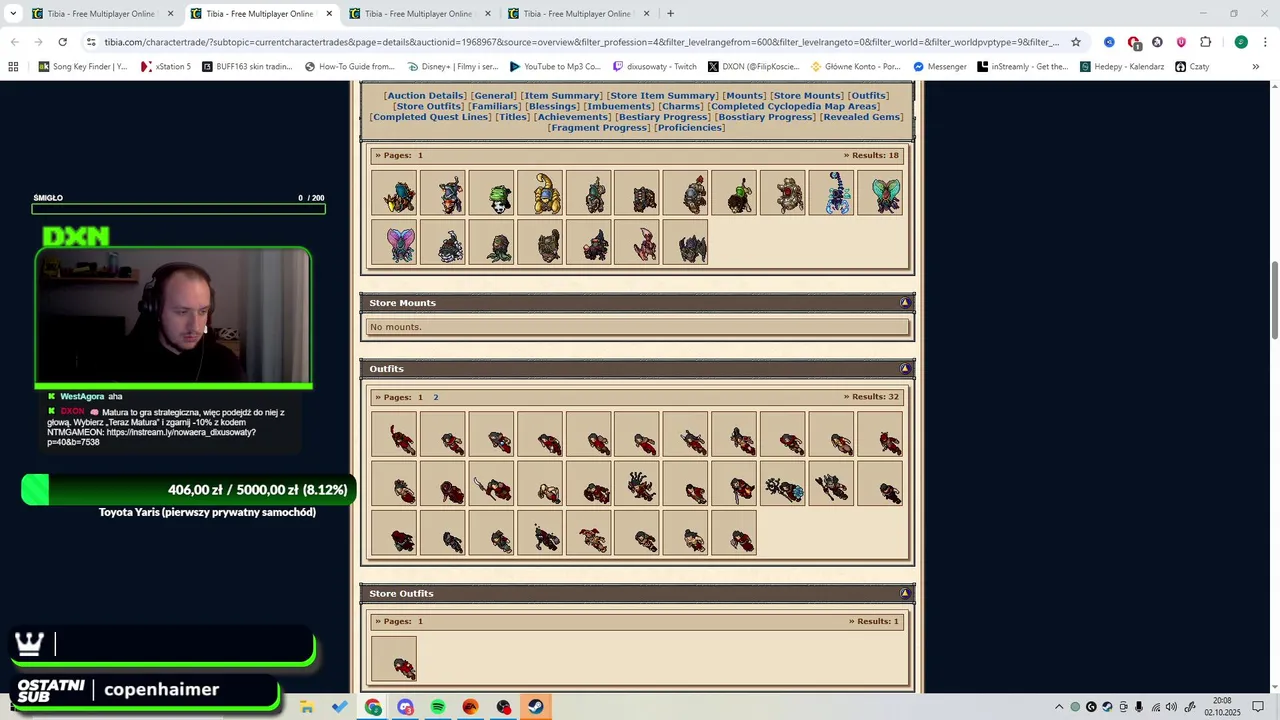Collapse the Store Outfits section arrow
The width and height of the screenshot is (1280, 720).
tap(905, 593)
